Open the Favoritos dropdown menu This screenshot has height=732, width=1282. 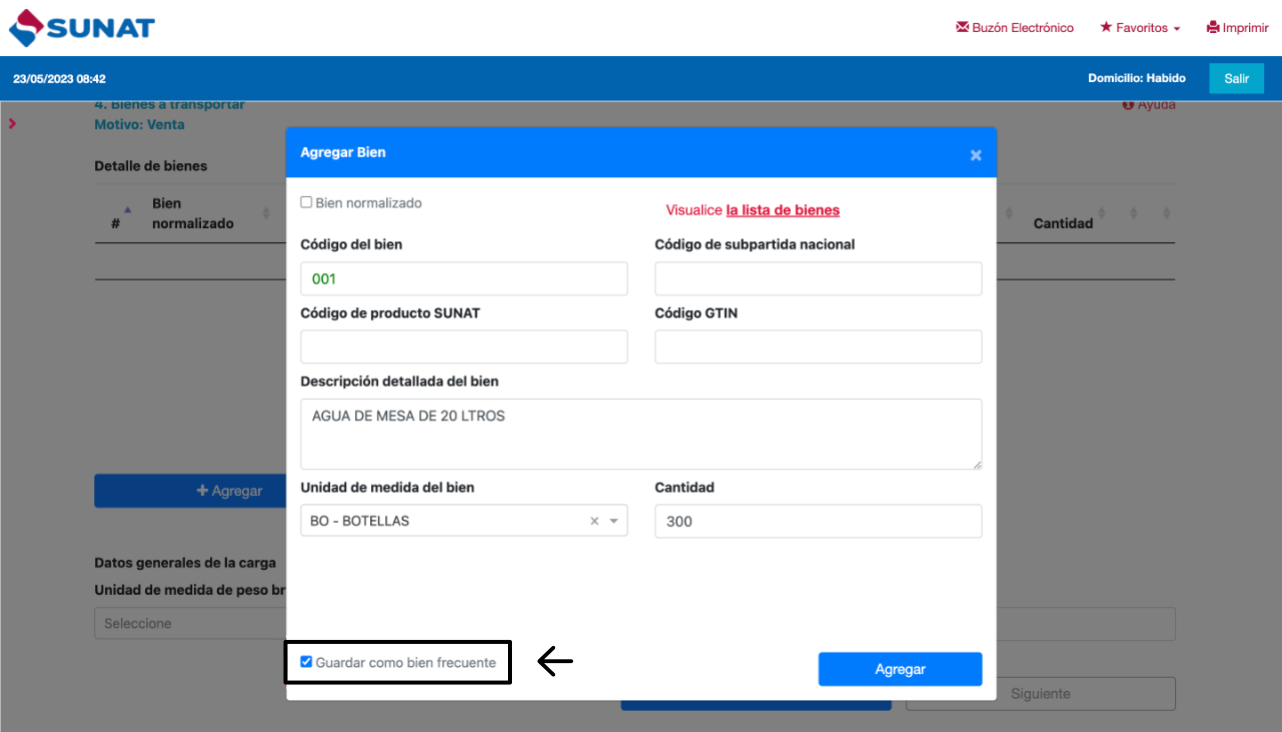pyautogui.click(x=1140, y=28)
